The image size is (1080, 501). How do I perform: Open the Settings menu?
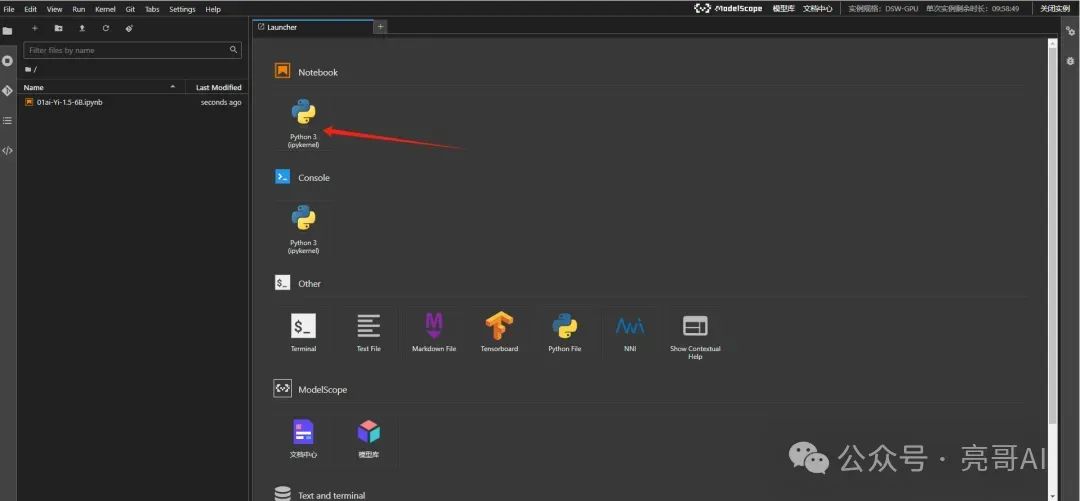[x=183, y=9]
